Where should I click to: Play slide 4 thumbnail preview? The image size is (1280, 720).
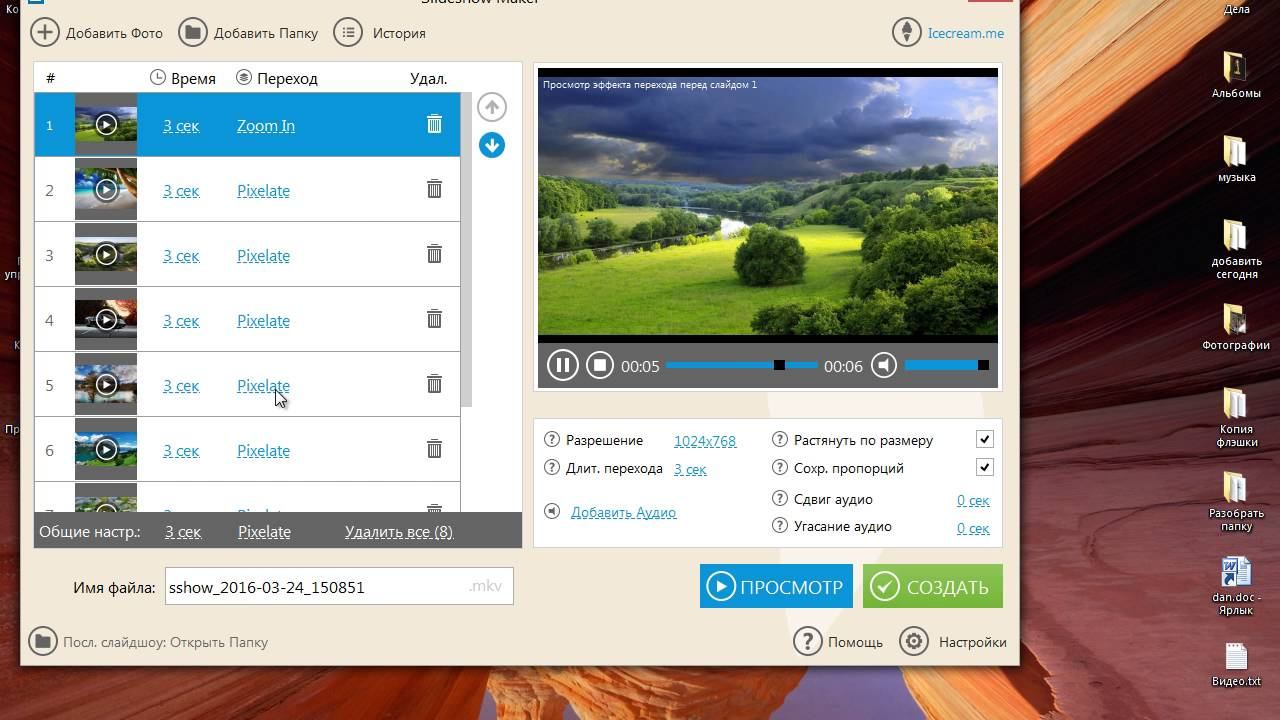106,320
